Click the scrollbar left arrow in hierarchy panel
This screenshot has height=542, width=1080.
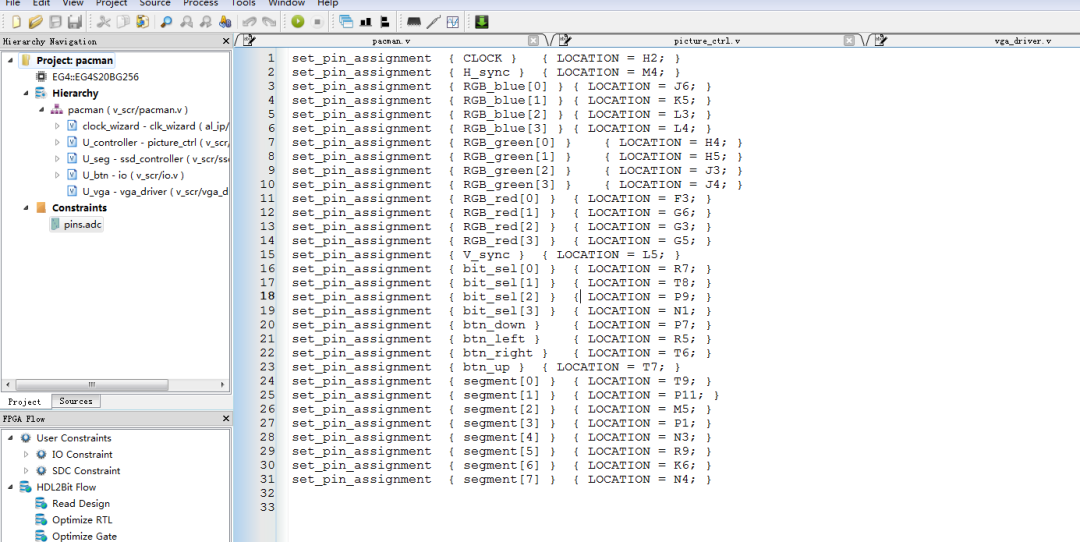tap(8, 385)
